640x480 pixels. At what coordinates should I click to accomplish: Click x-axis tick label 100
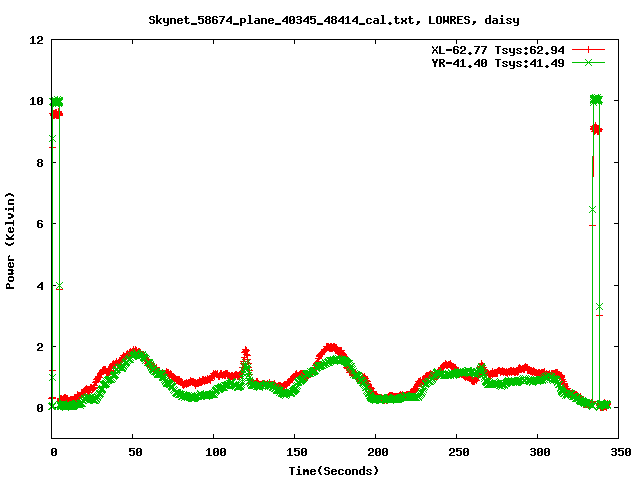[216, 452]
